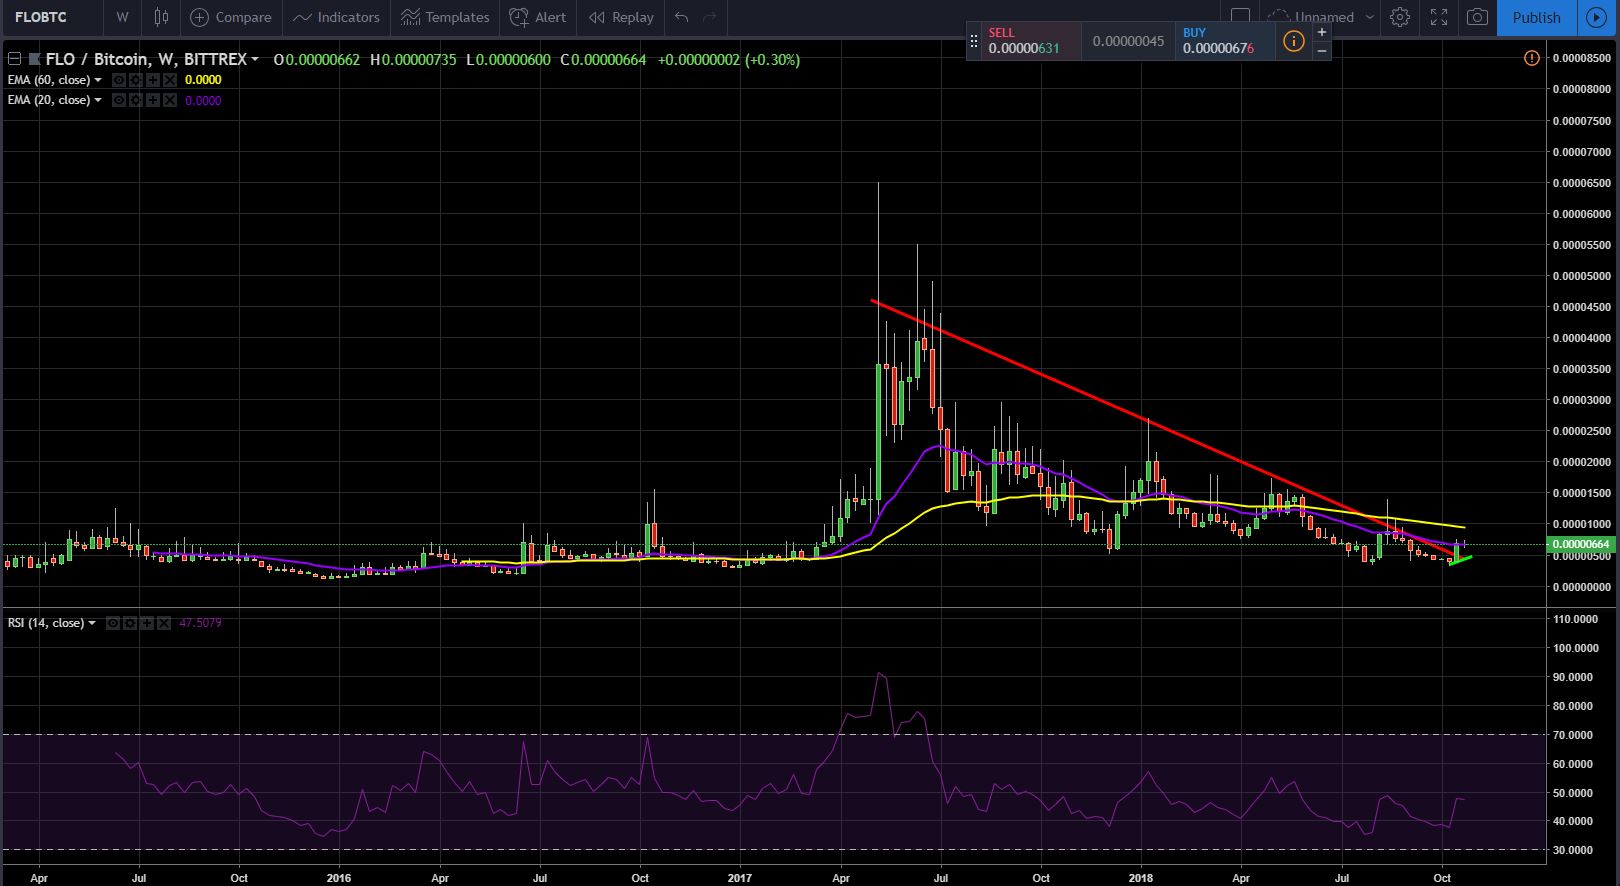
Task: Click the orange warning icon near price scale
Action: 1531,59
